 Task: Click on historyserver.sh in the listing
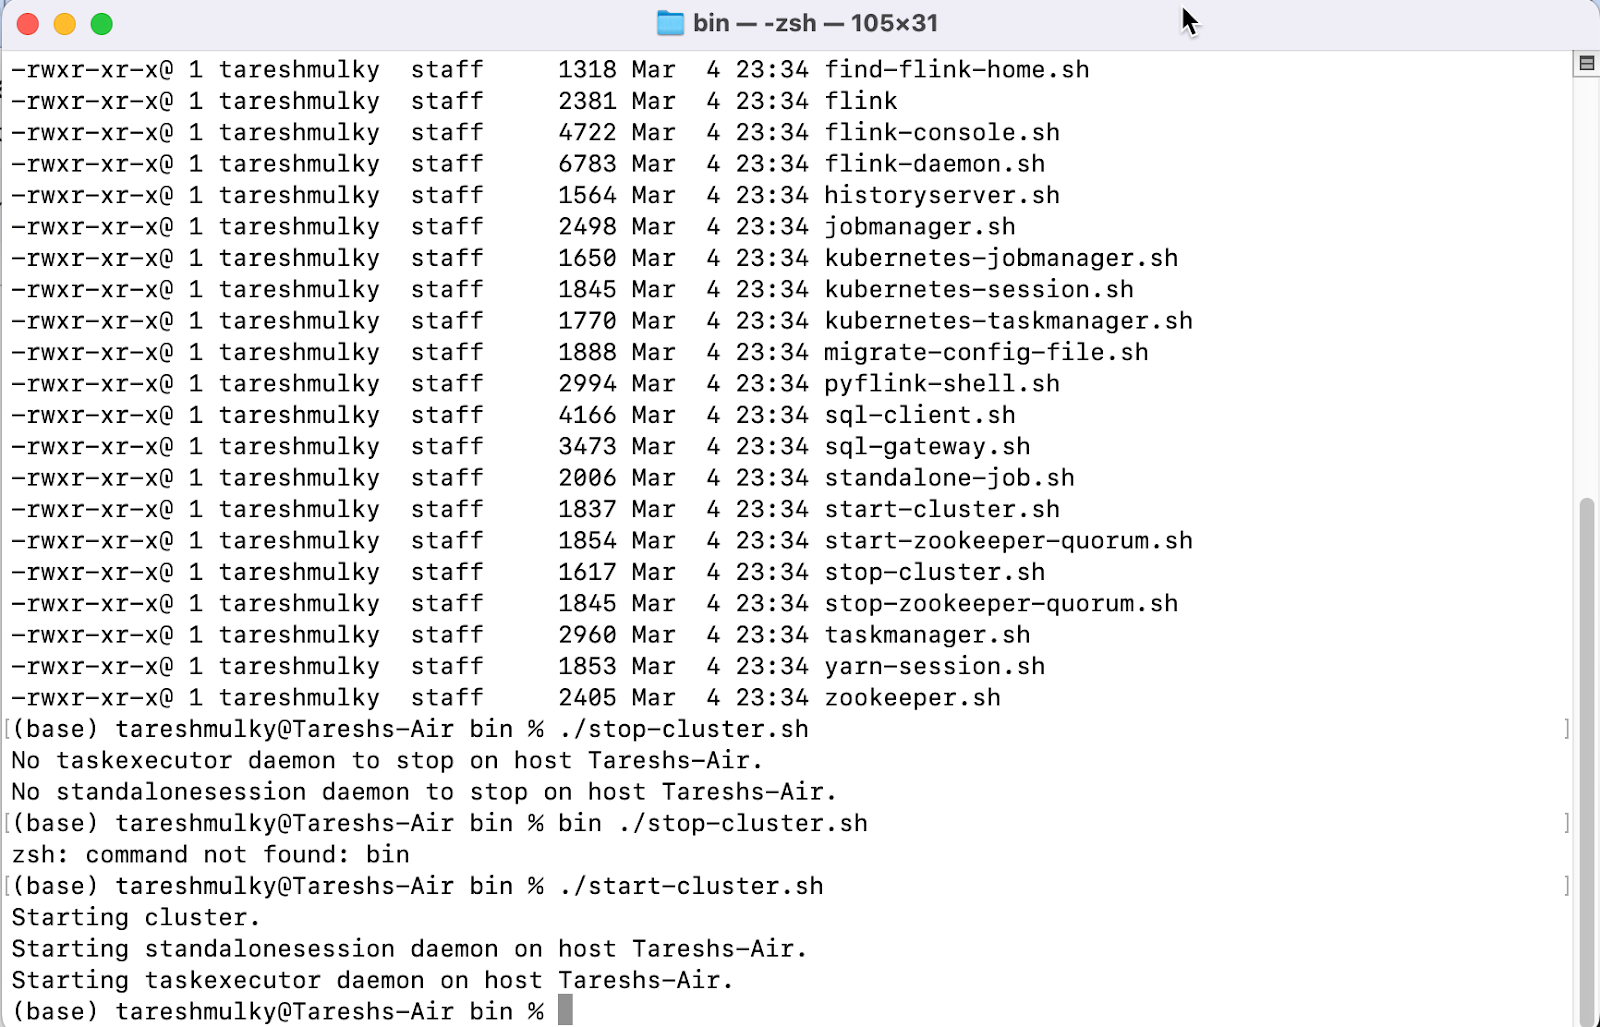(x=942, y=196)
